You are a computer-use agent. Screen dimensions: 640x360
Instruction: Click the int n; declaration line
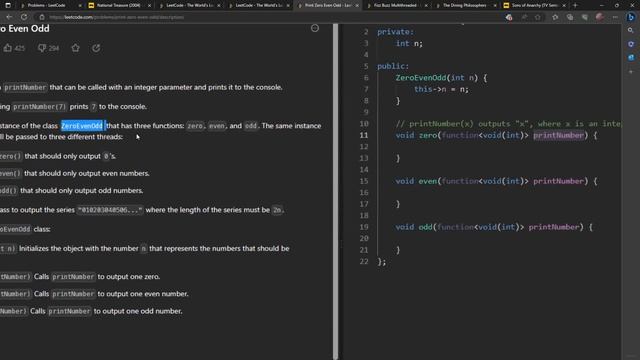click(x=409, y=43)
